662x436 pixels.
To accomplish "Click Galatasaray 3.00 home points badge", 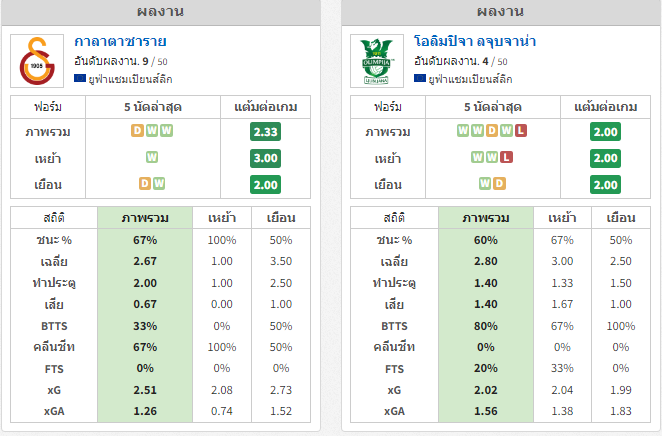I will (266, 158).
